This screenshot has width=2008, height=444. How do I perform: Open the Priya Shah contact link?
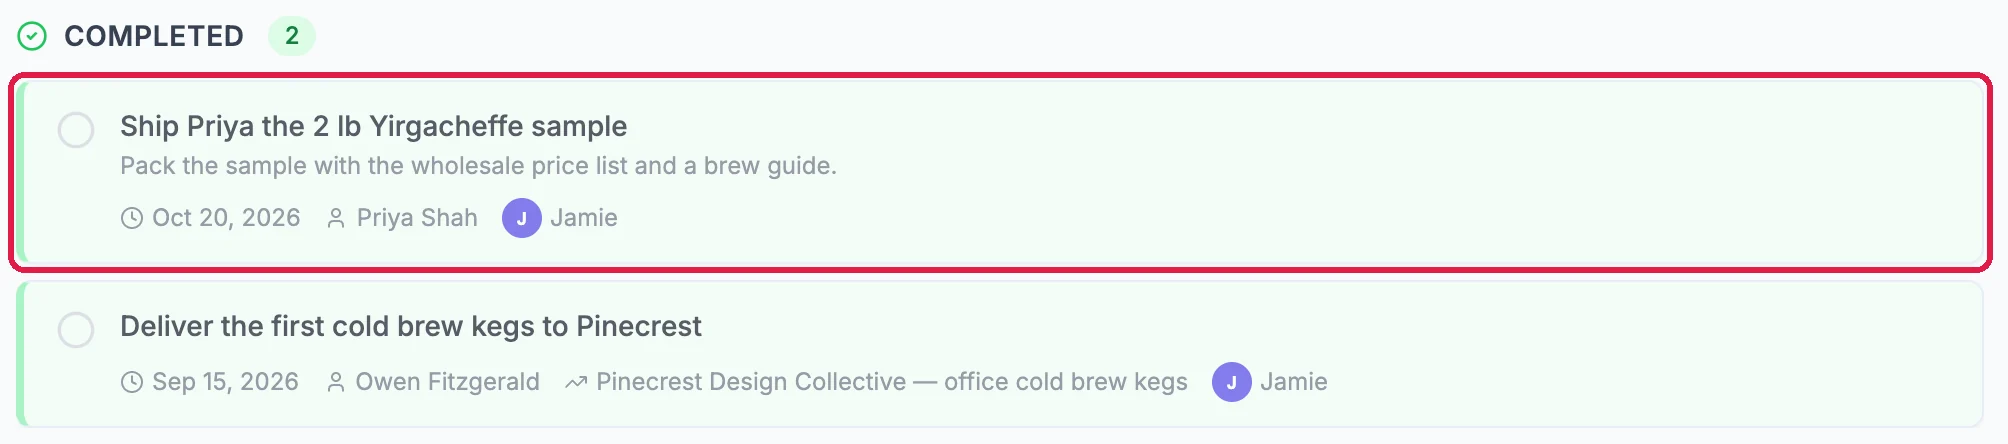click(417, 218)
